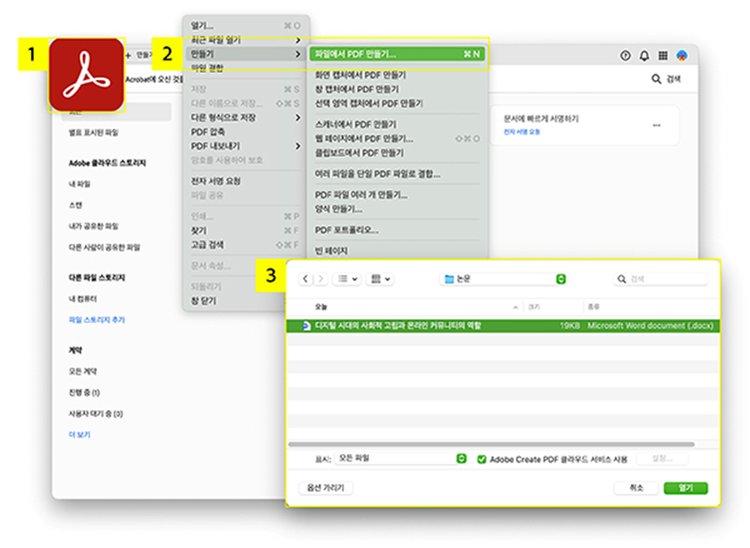750x548 pixels.
Task: Open the apps grid icon
Action: 663,55
